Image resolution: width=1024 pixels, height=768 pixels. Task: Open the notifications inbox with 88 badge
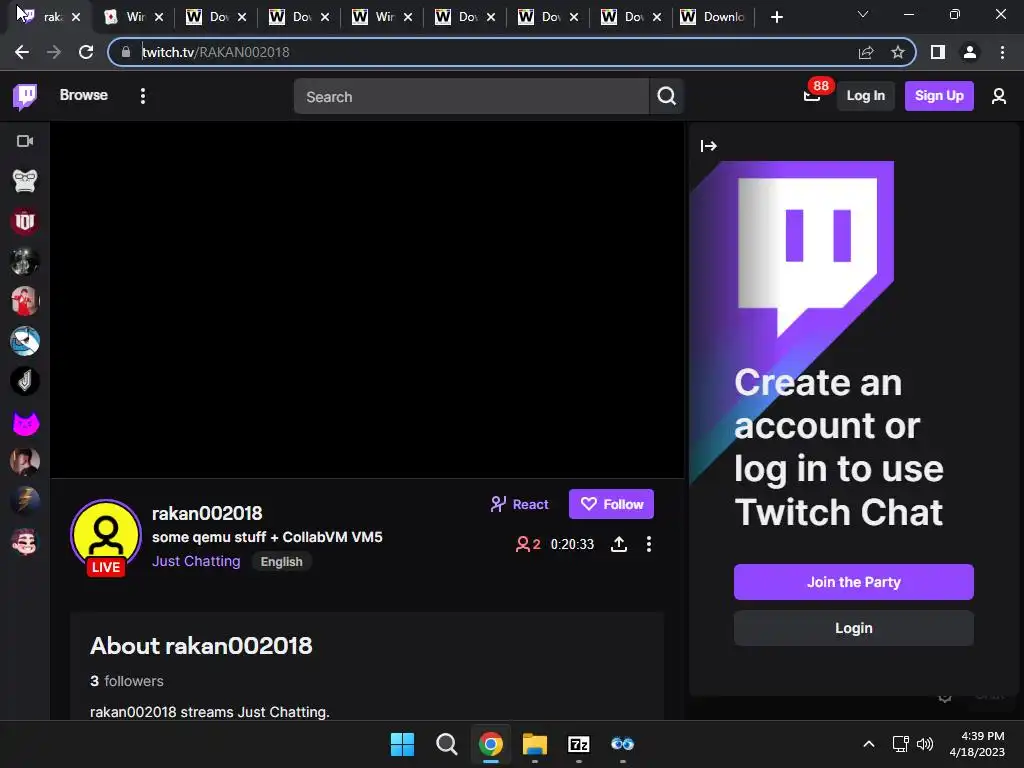812,96
